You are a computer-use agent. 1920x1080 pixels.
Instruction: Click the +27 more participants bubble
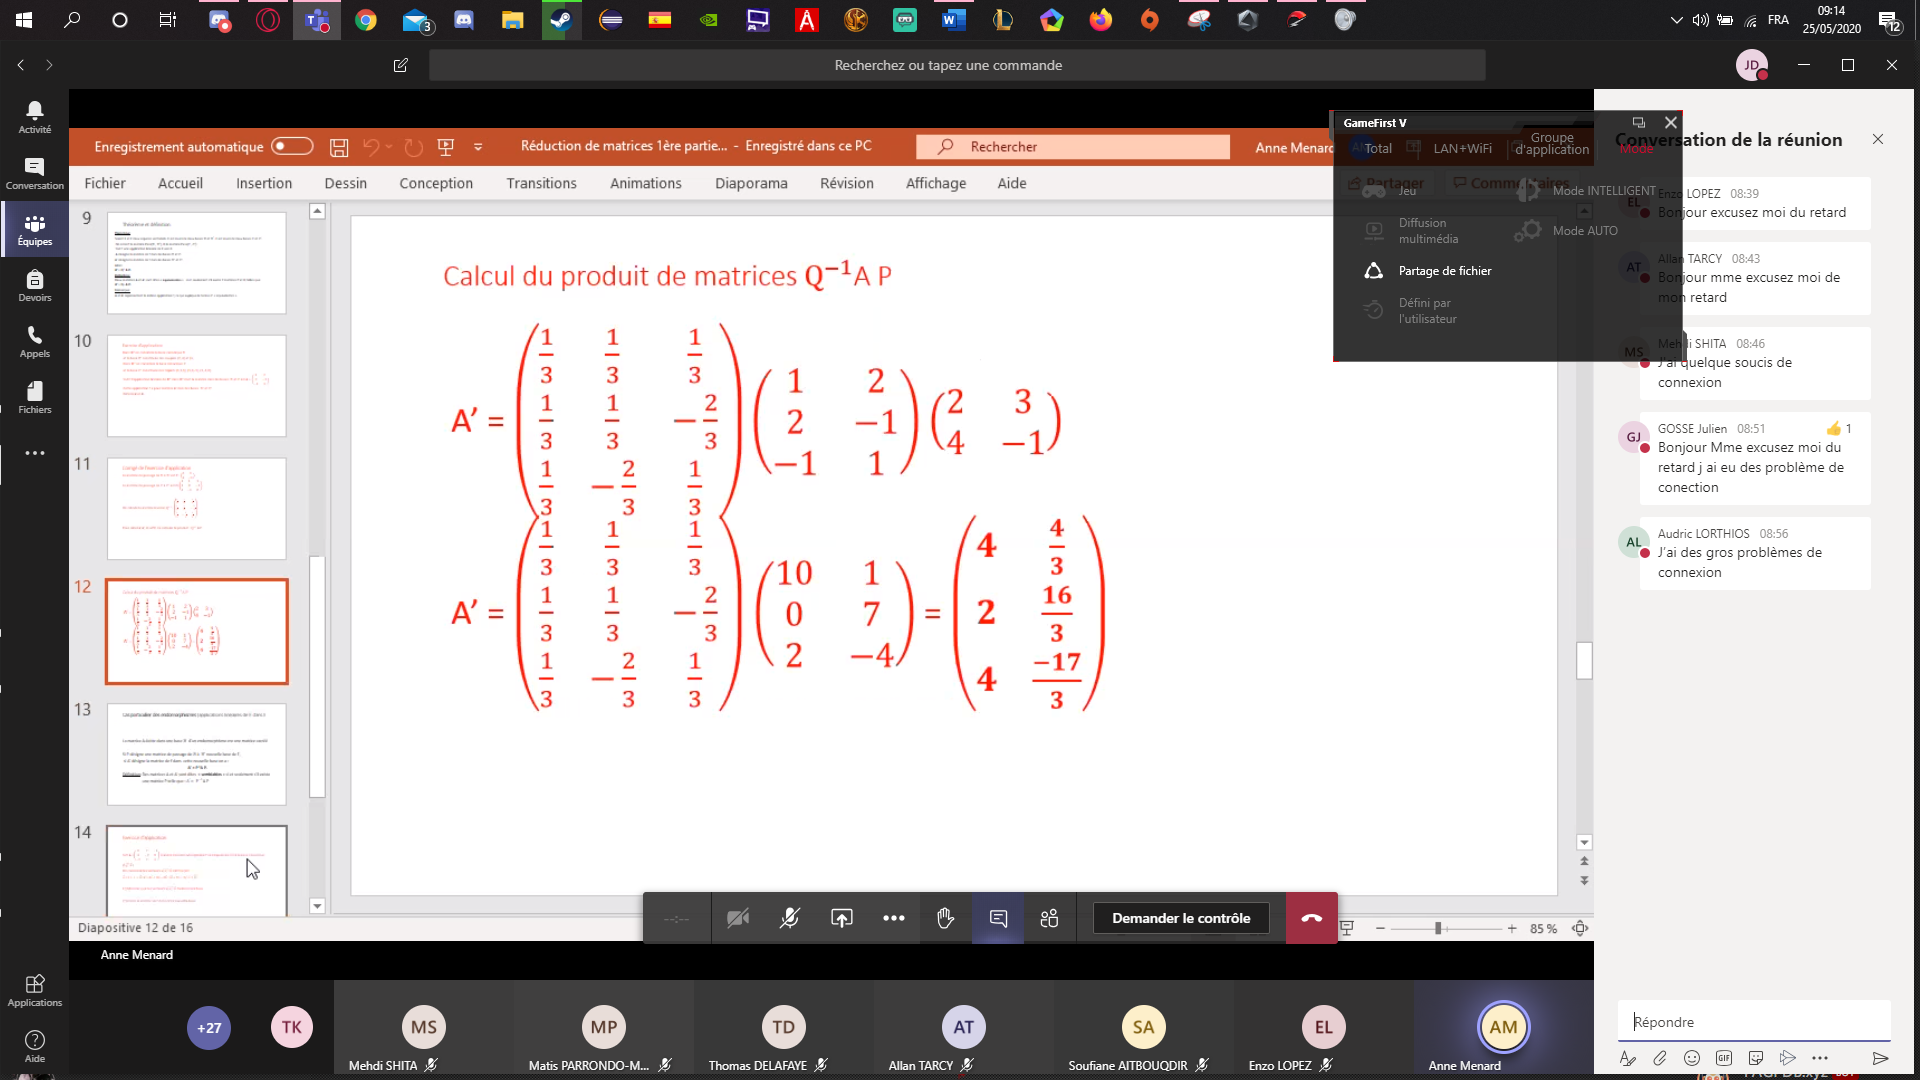[x=209, y=1027]
